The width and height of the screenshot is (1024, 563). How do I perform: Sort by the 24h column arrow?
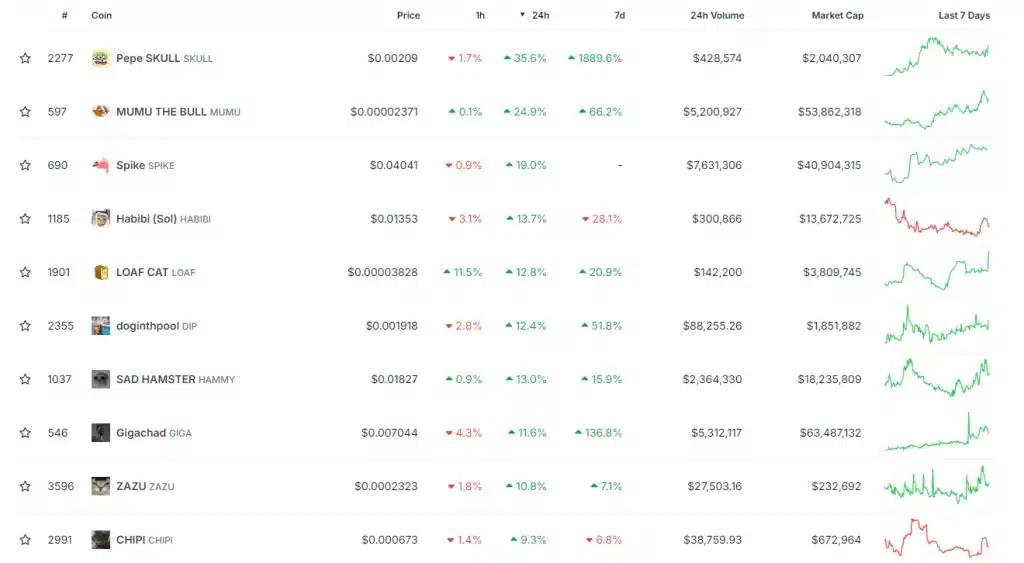tap(522, 15)
